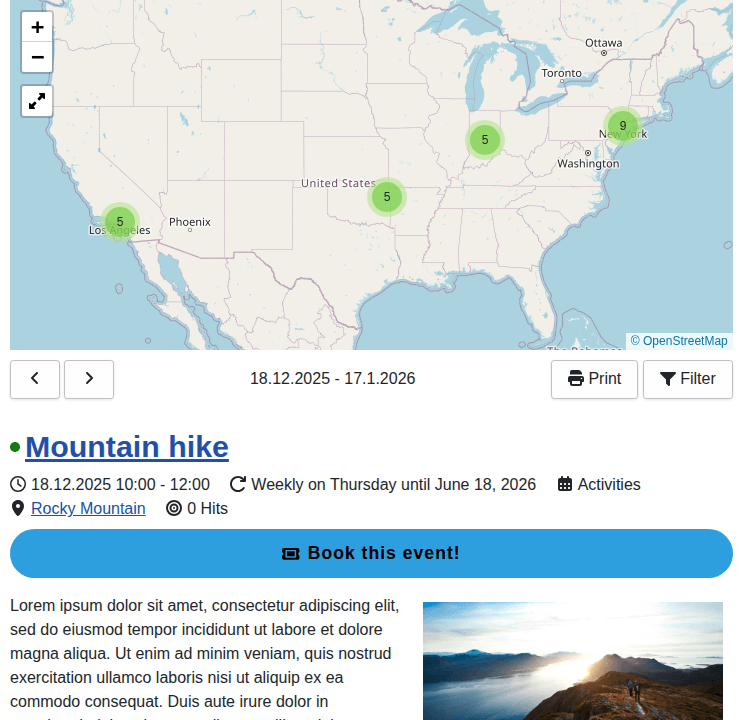This screenshot has height=720, width=740.
Task: Go to previous date range
Action: [35, 379]
